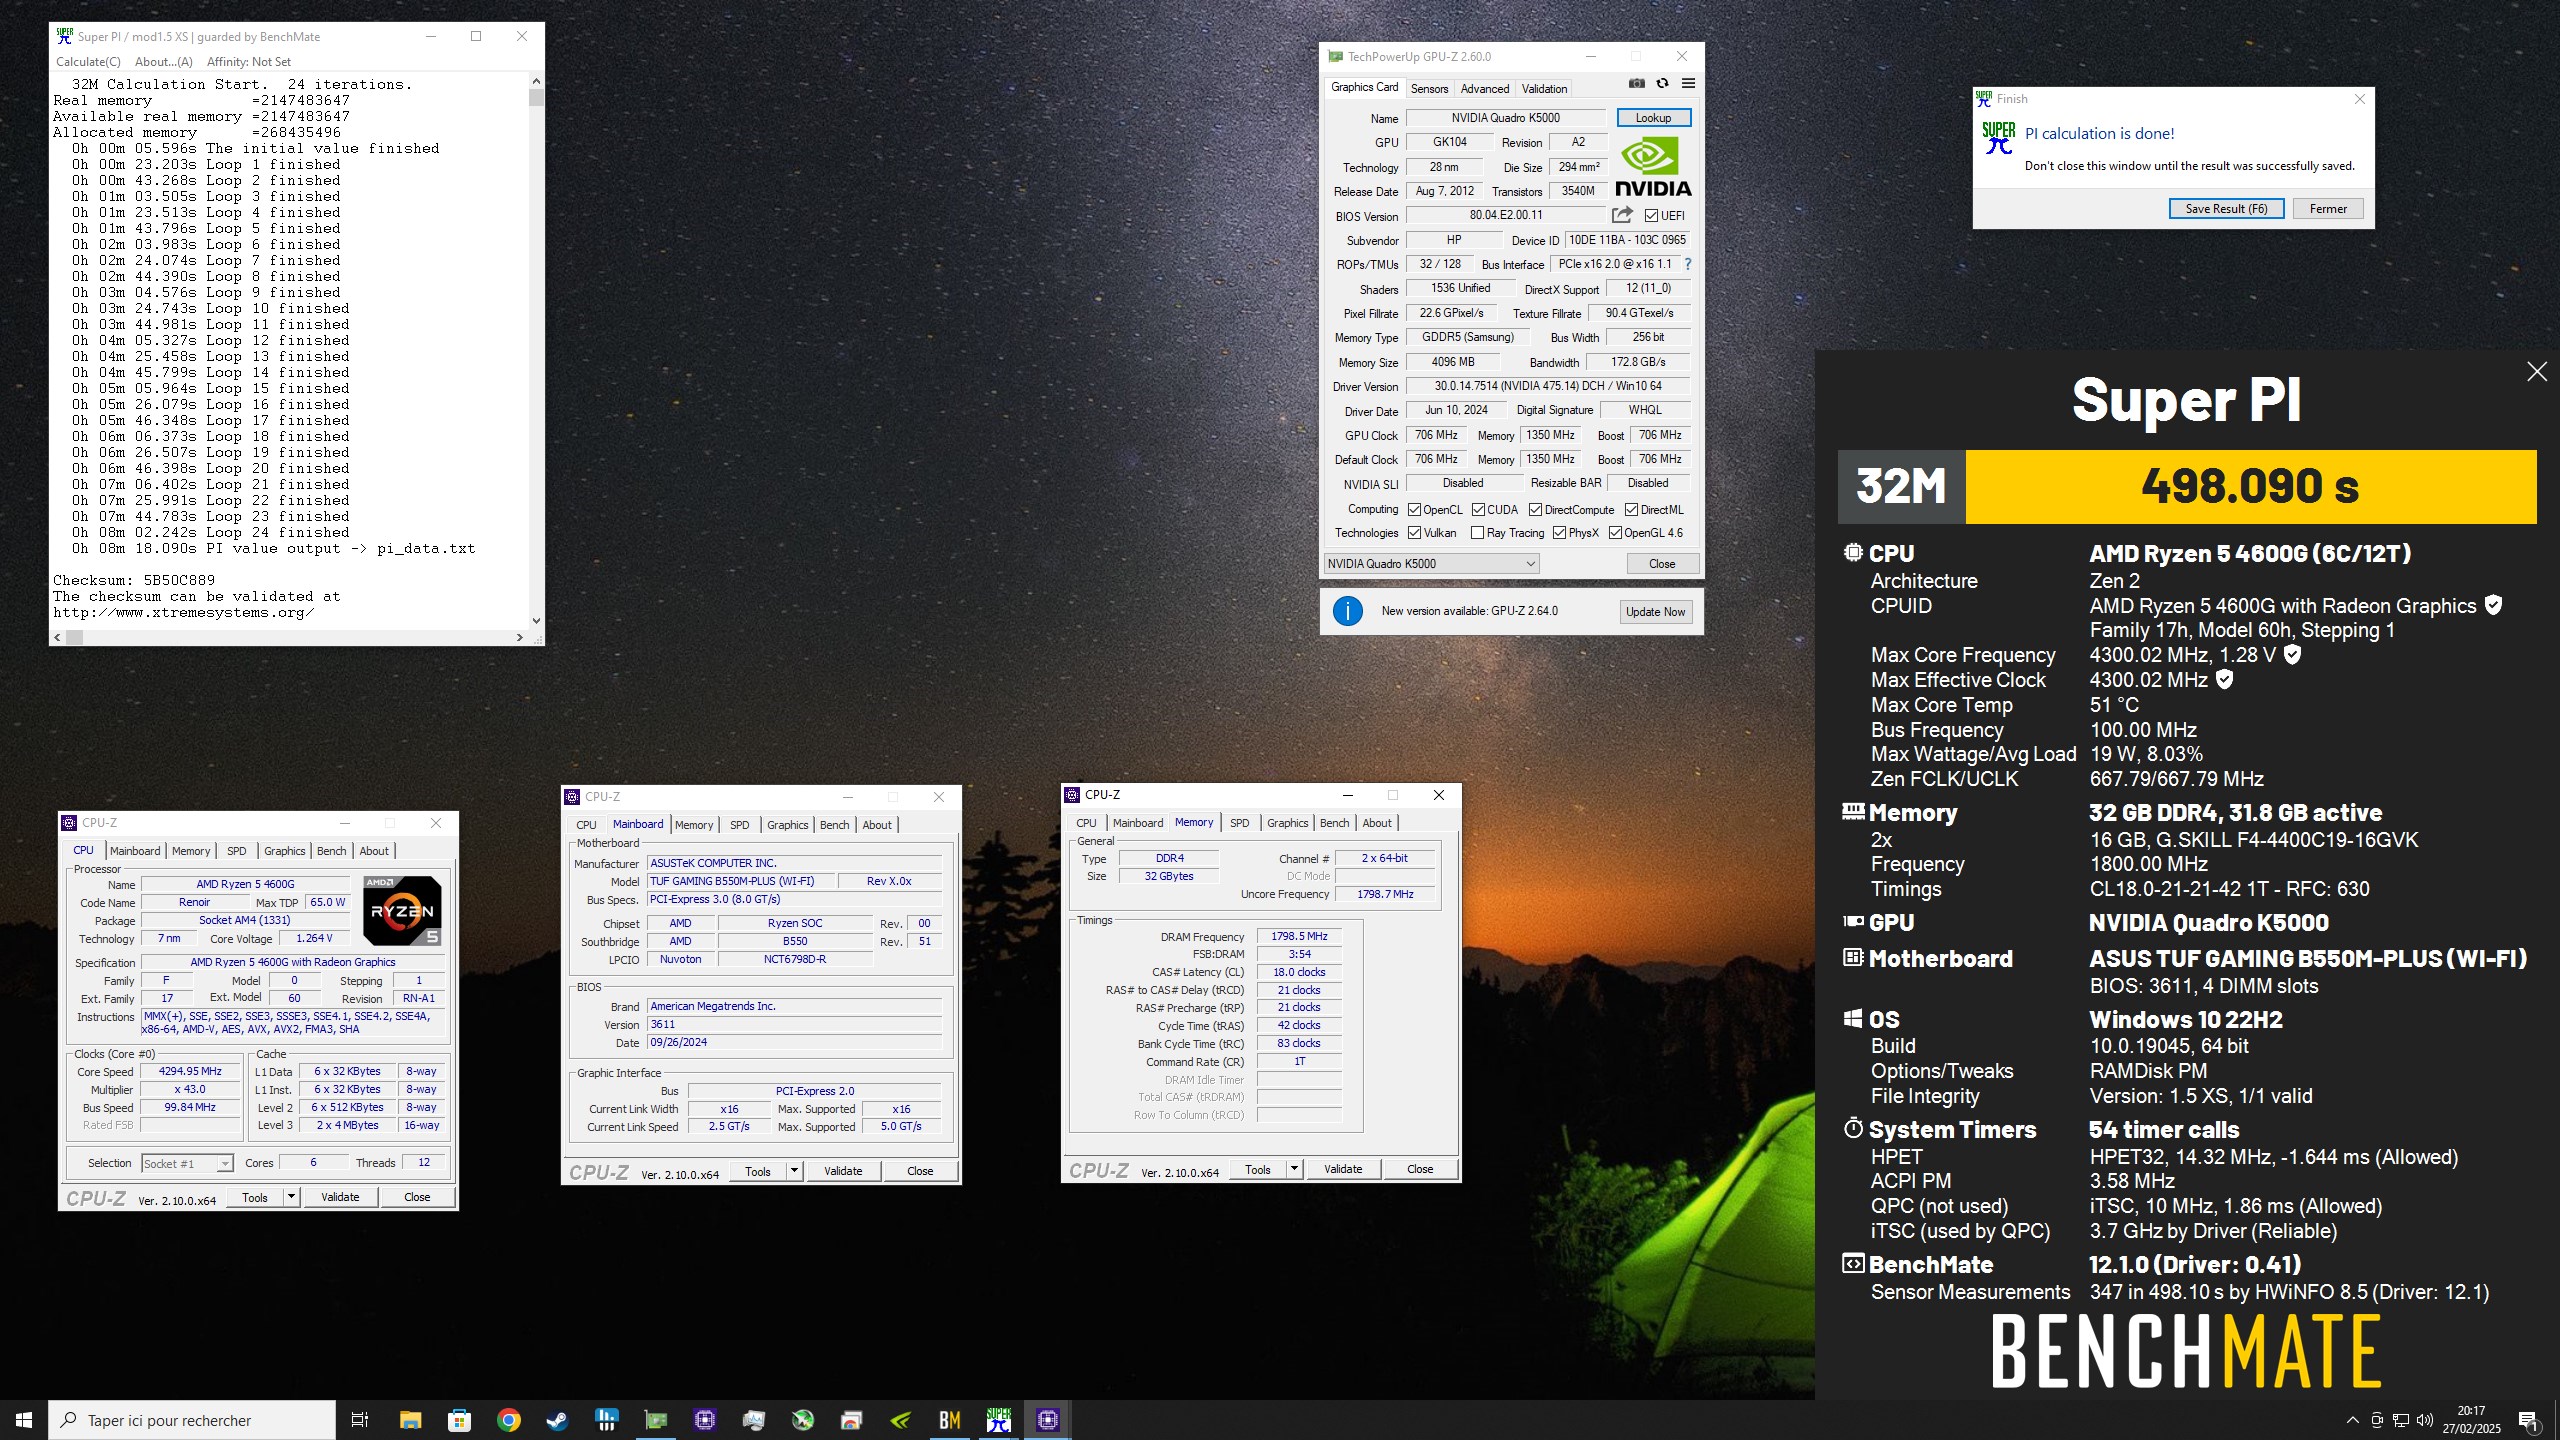Viewport: 2560px width, 1440px height.
Task: Click Validate in CPU-Z Memory window
Action: [x=1343, y=1169]
